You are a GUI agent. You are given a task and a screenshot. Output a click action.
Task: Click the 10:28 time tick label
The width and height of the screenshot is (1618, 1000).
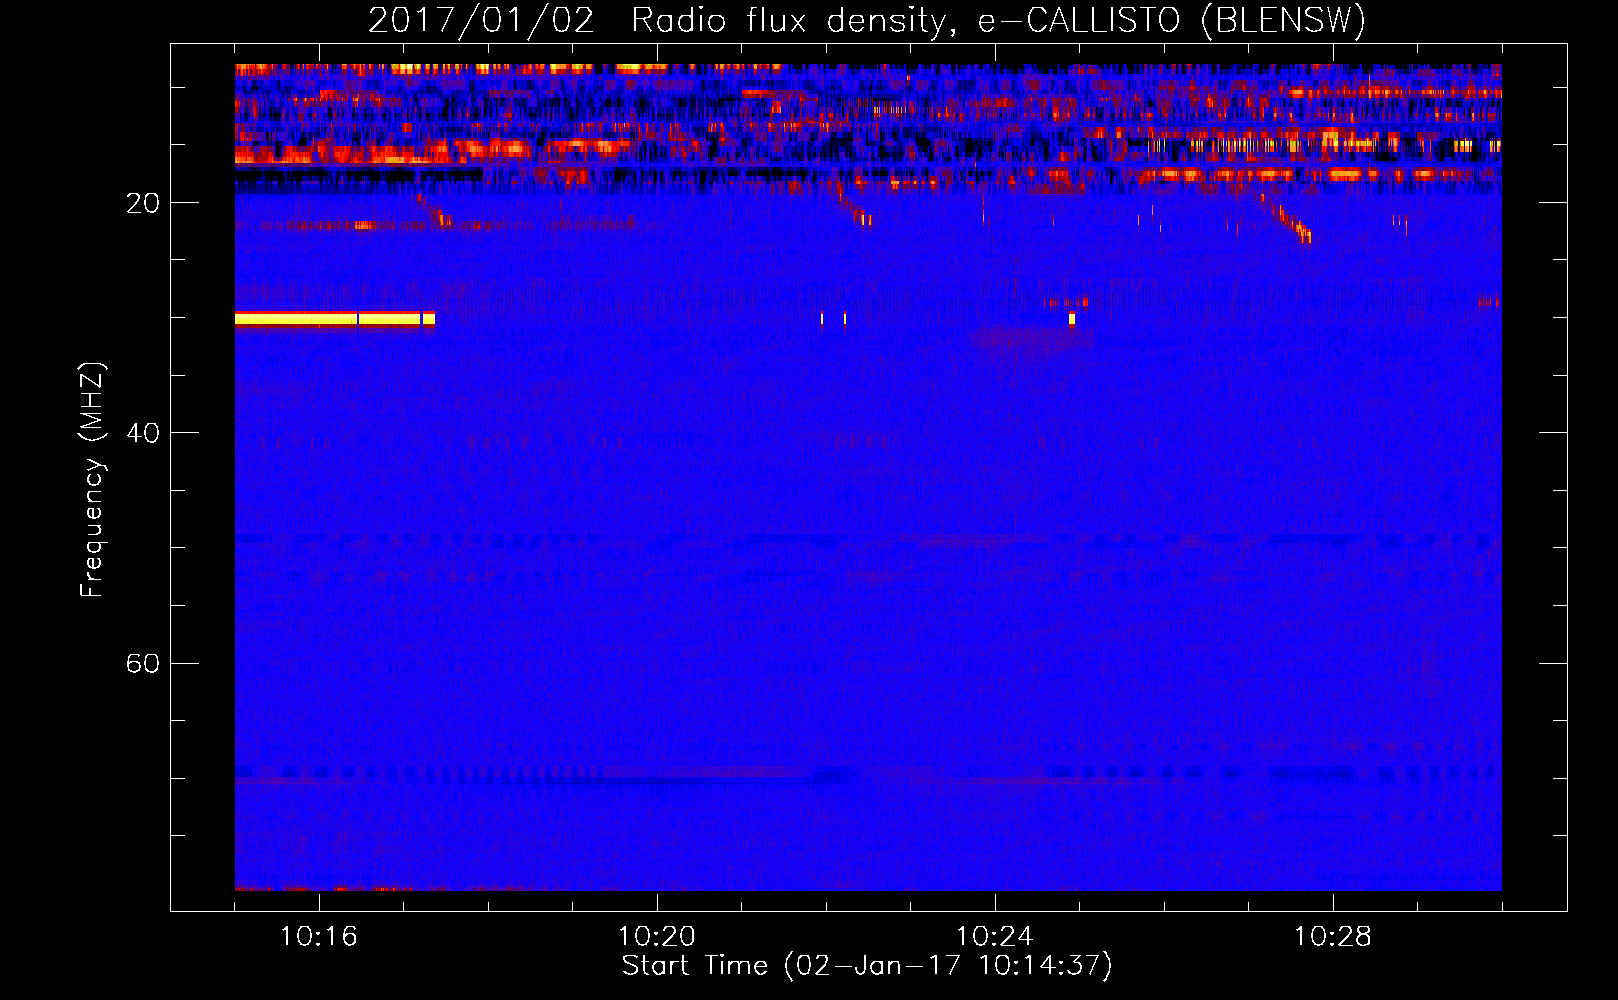1332,936
